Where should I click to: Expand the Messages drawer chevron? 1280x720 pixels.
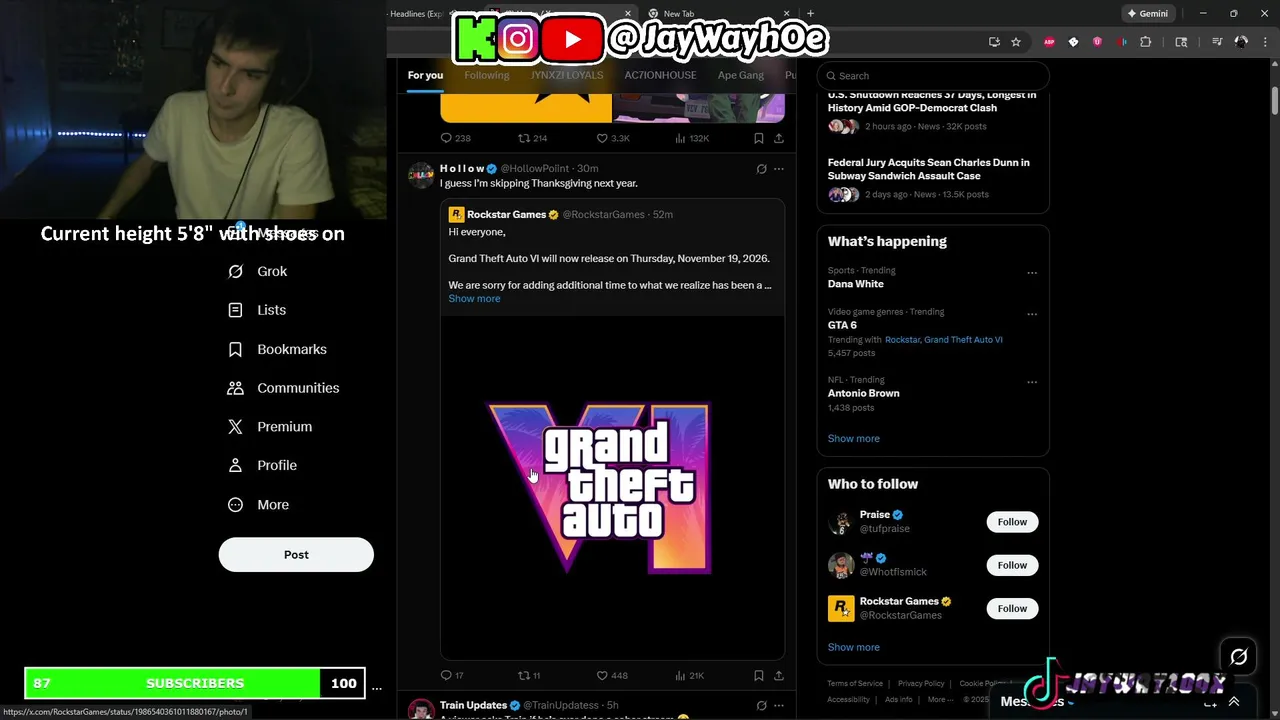[x=1234, y=702]
